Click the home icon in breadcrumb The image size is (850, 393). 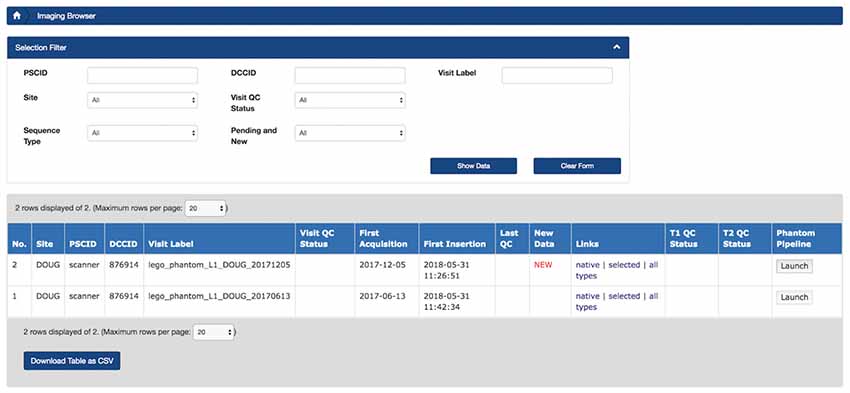point(17,16)
